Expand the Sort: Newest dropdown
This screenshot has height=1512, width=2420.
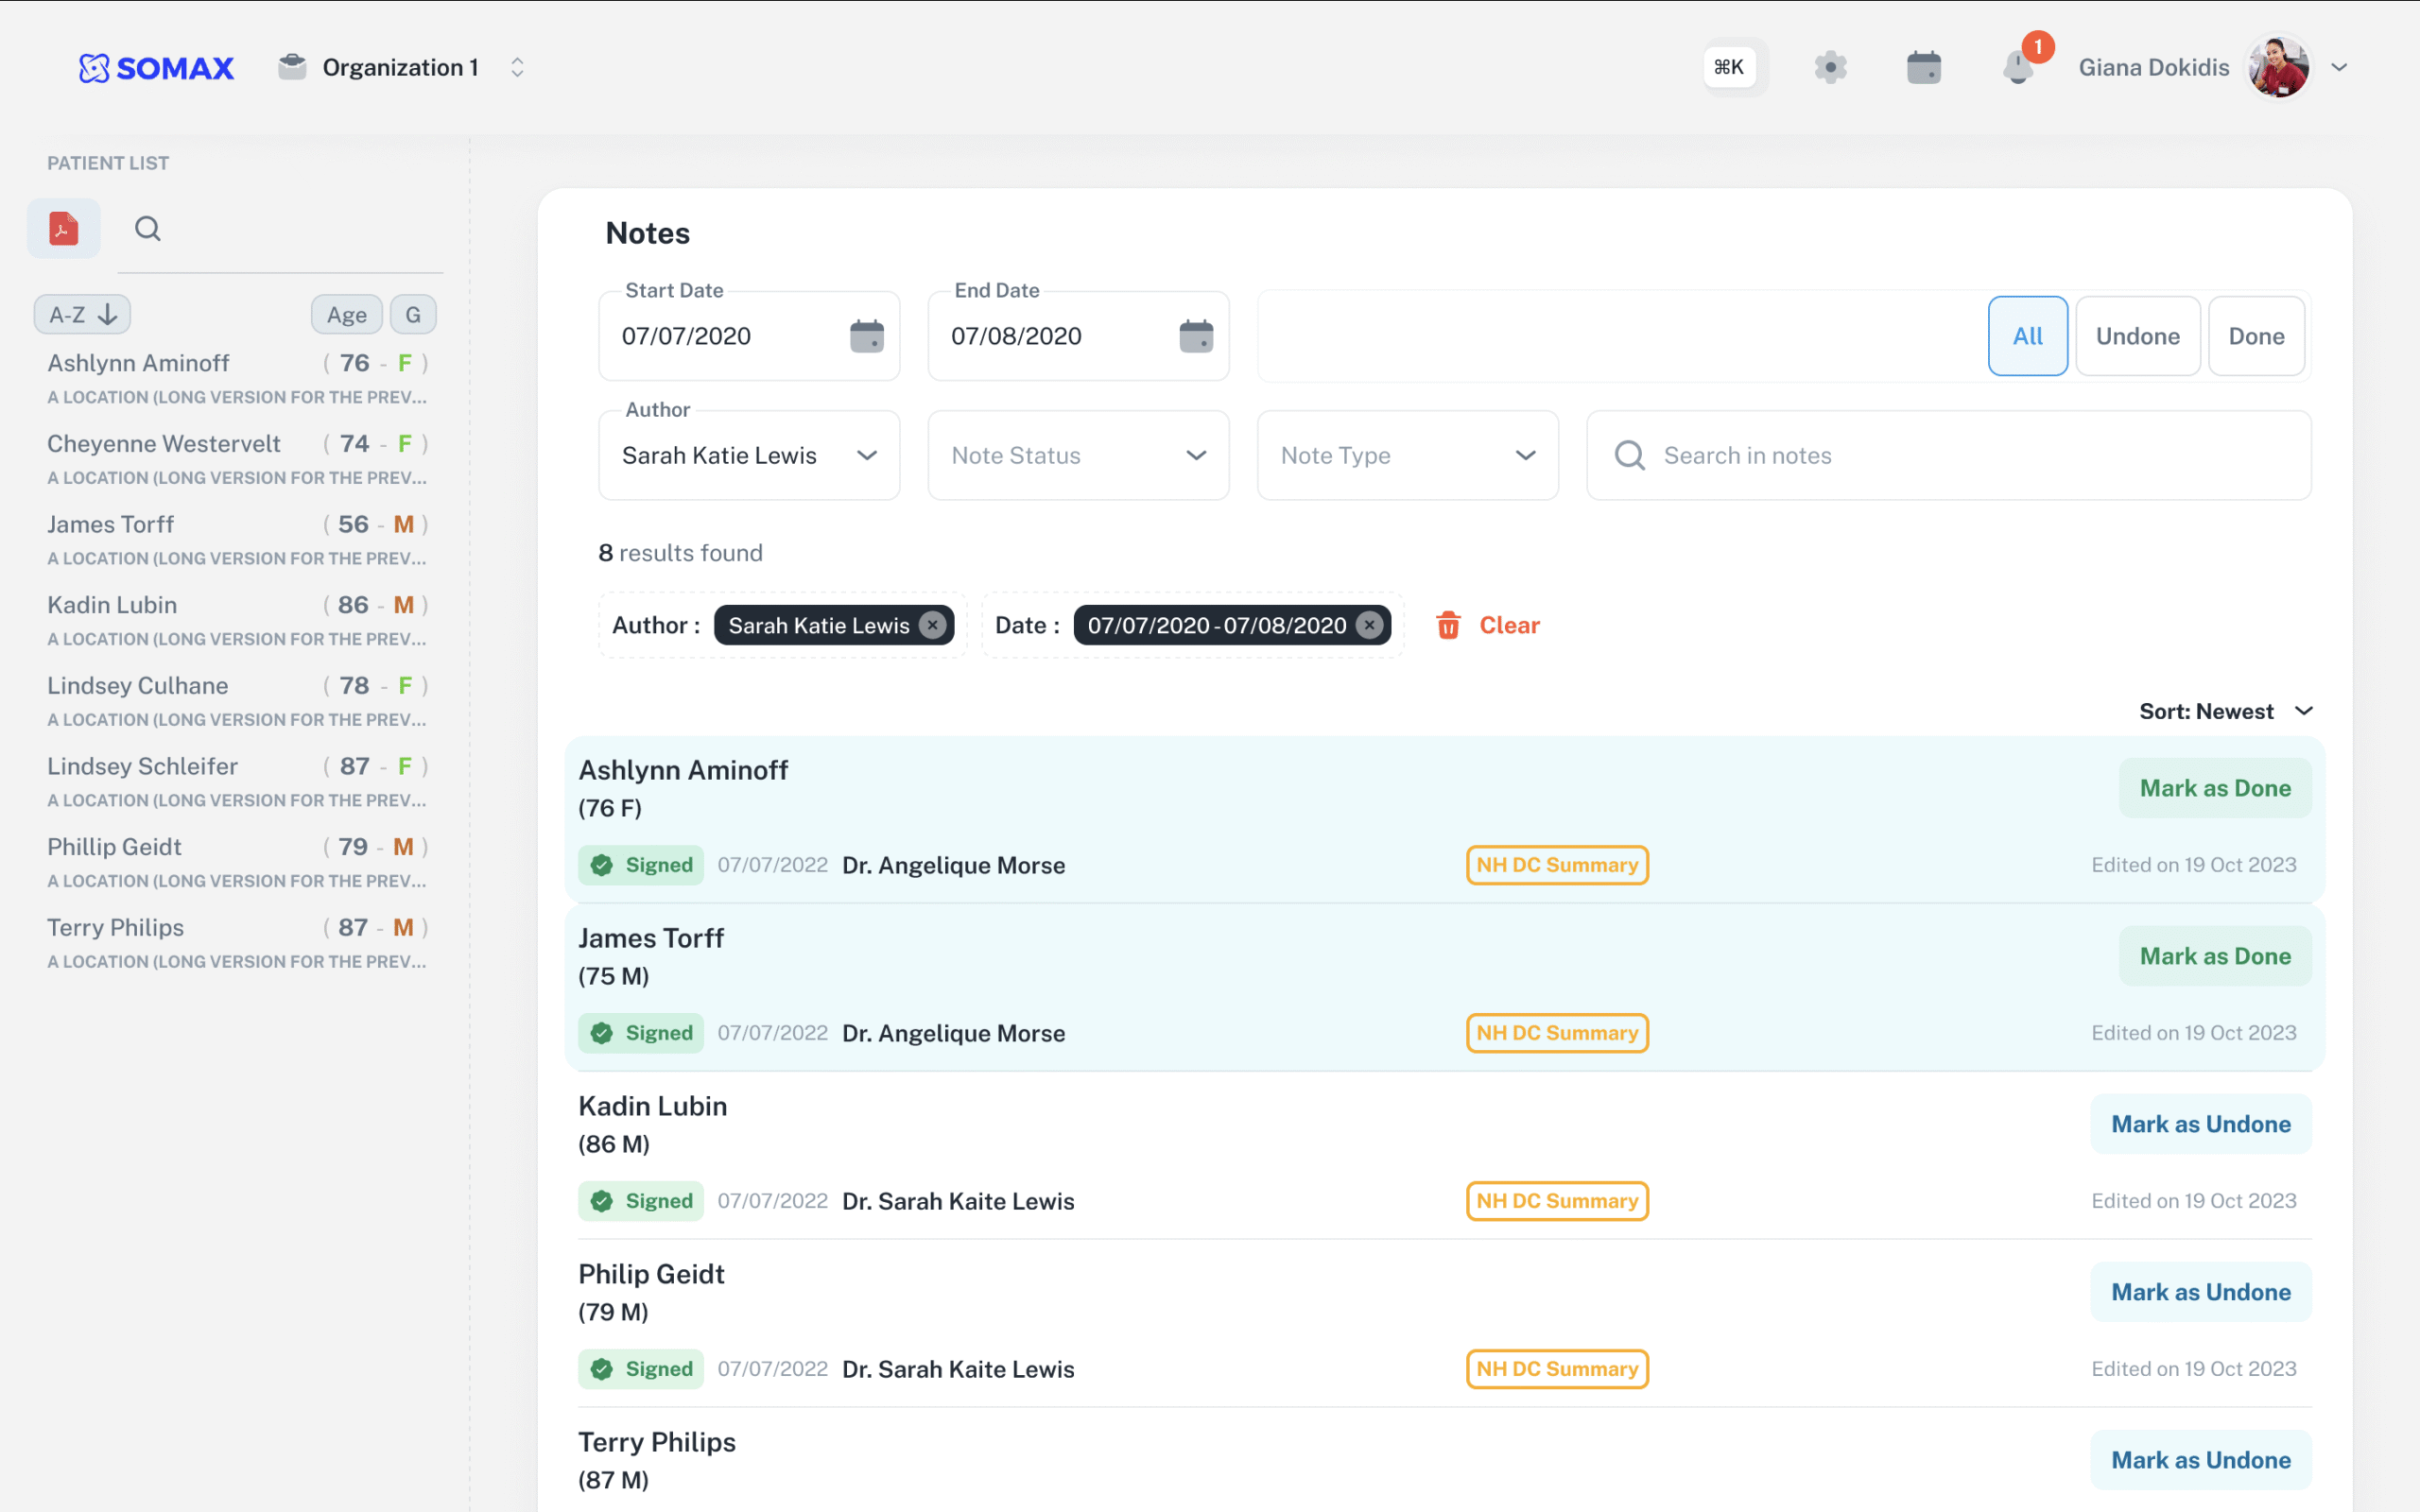[x=2225, y=711]
